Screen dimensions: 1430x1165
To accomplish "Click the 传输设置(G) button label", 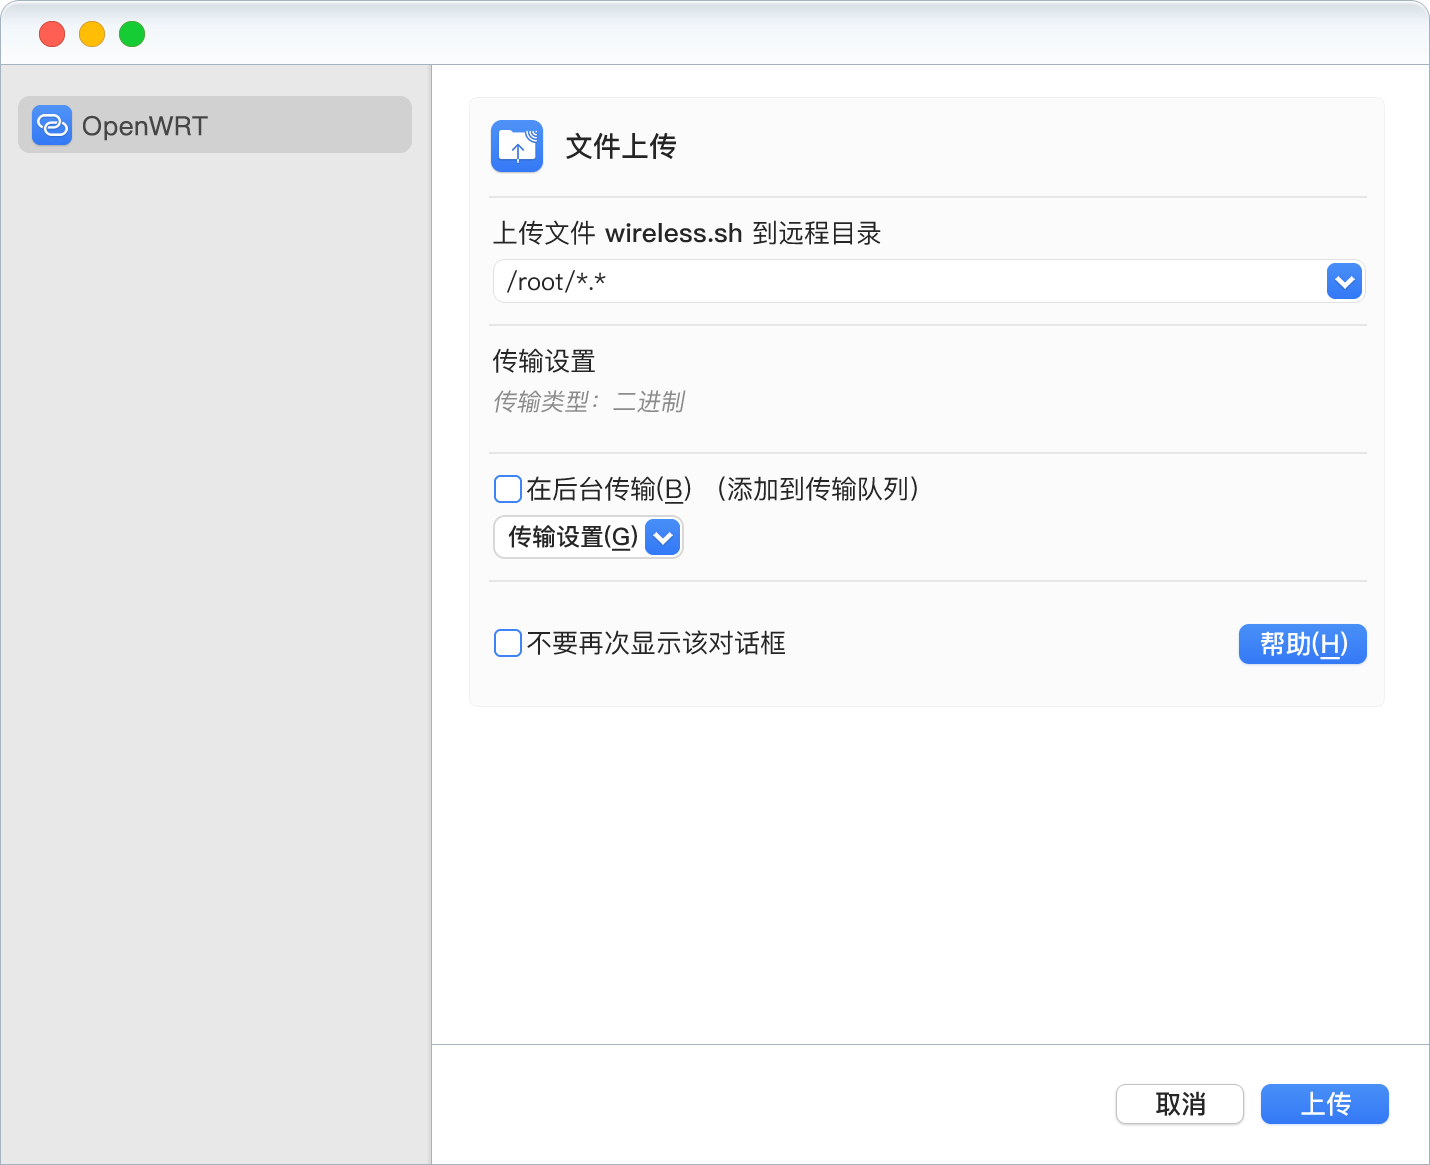I will pyautogui.click(x=572, y=537).
